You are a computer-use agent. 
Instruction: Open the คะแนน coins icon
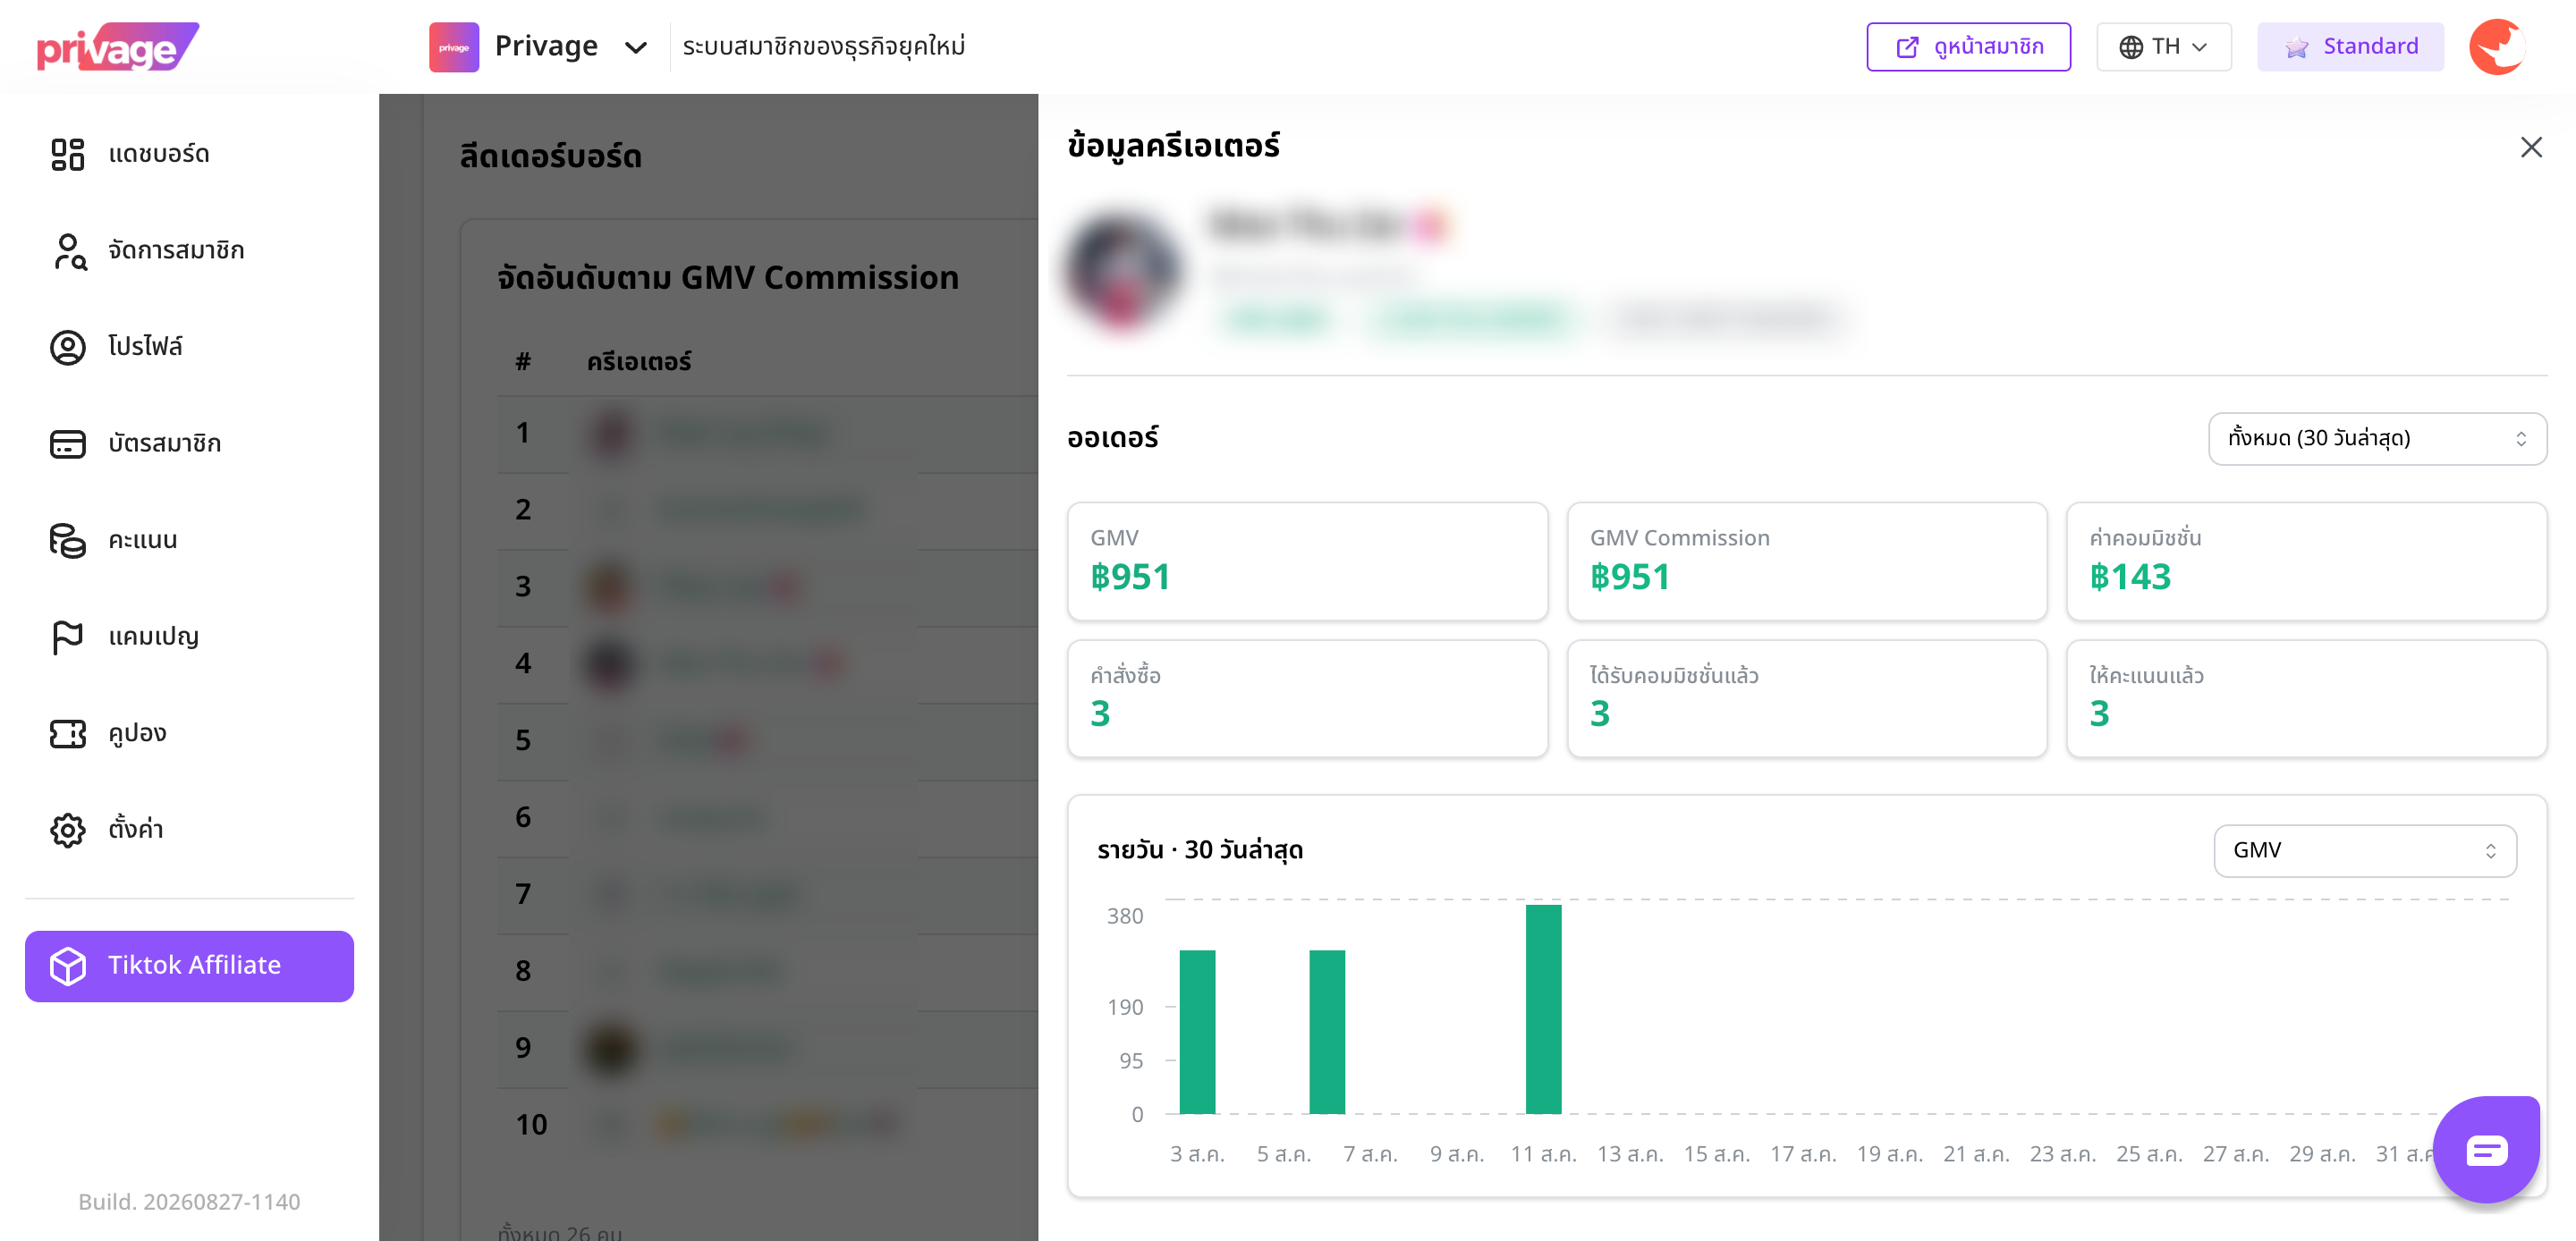click(x=67, y=540)
